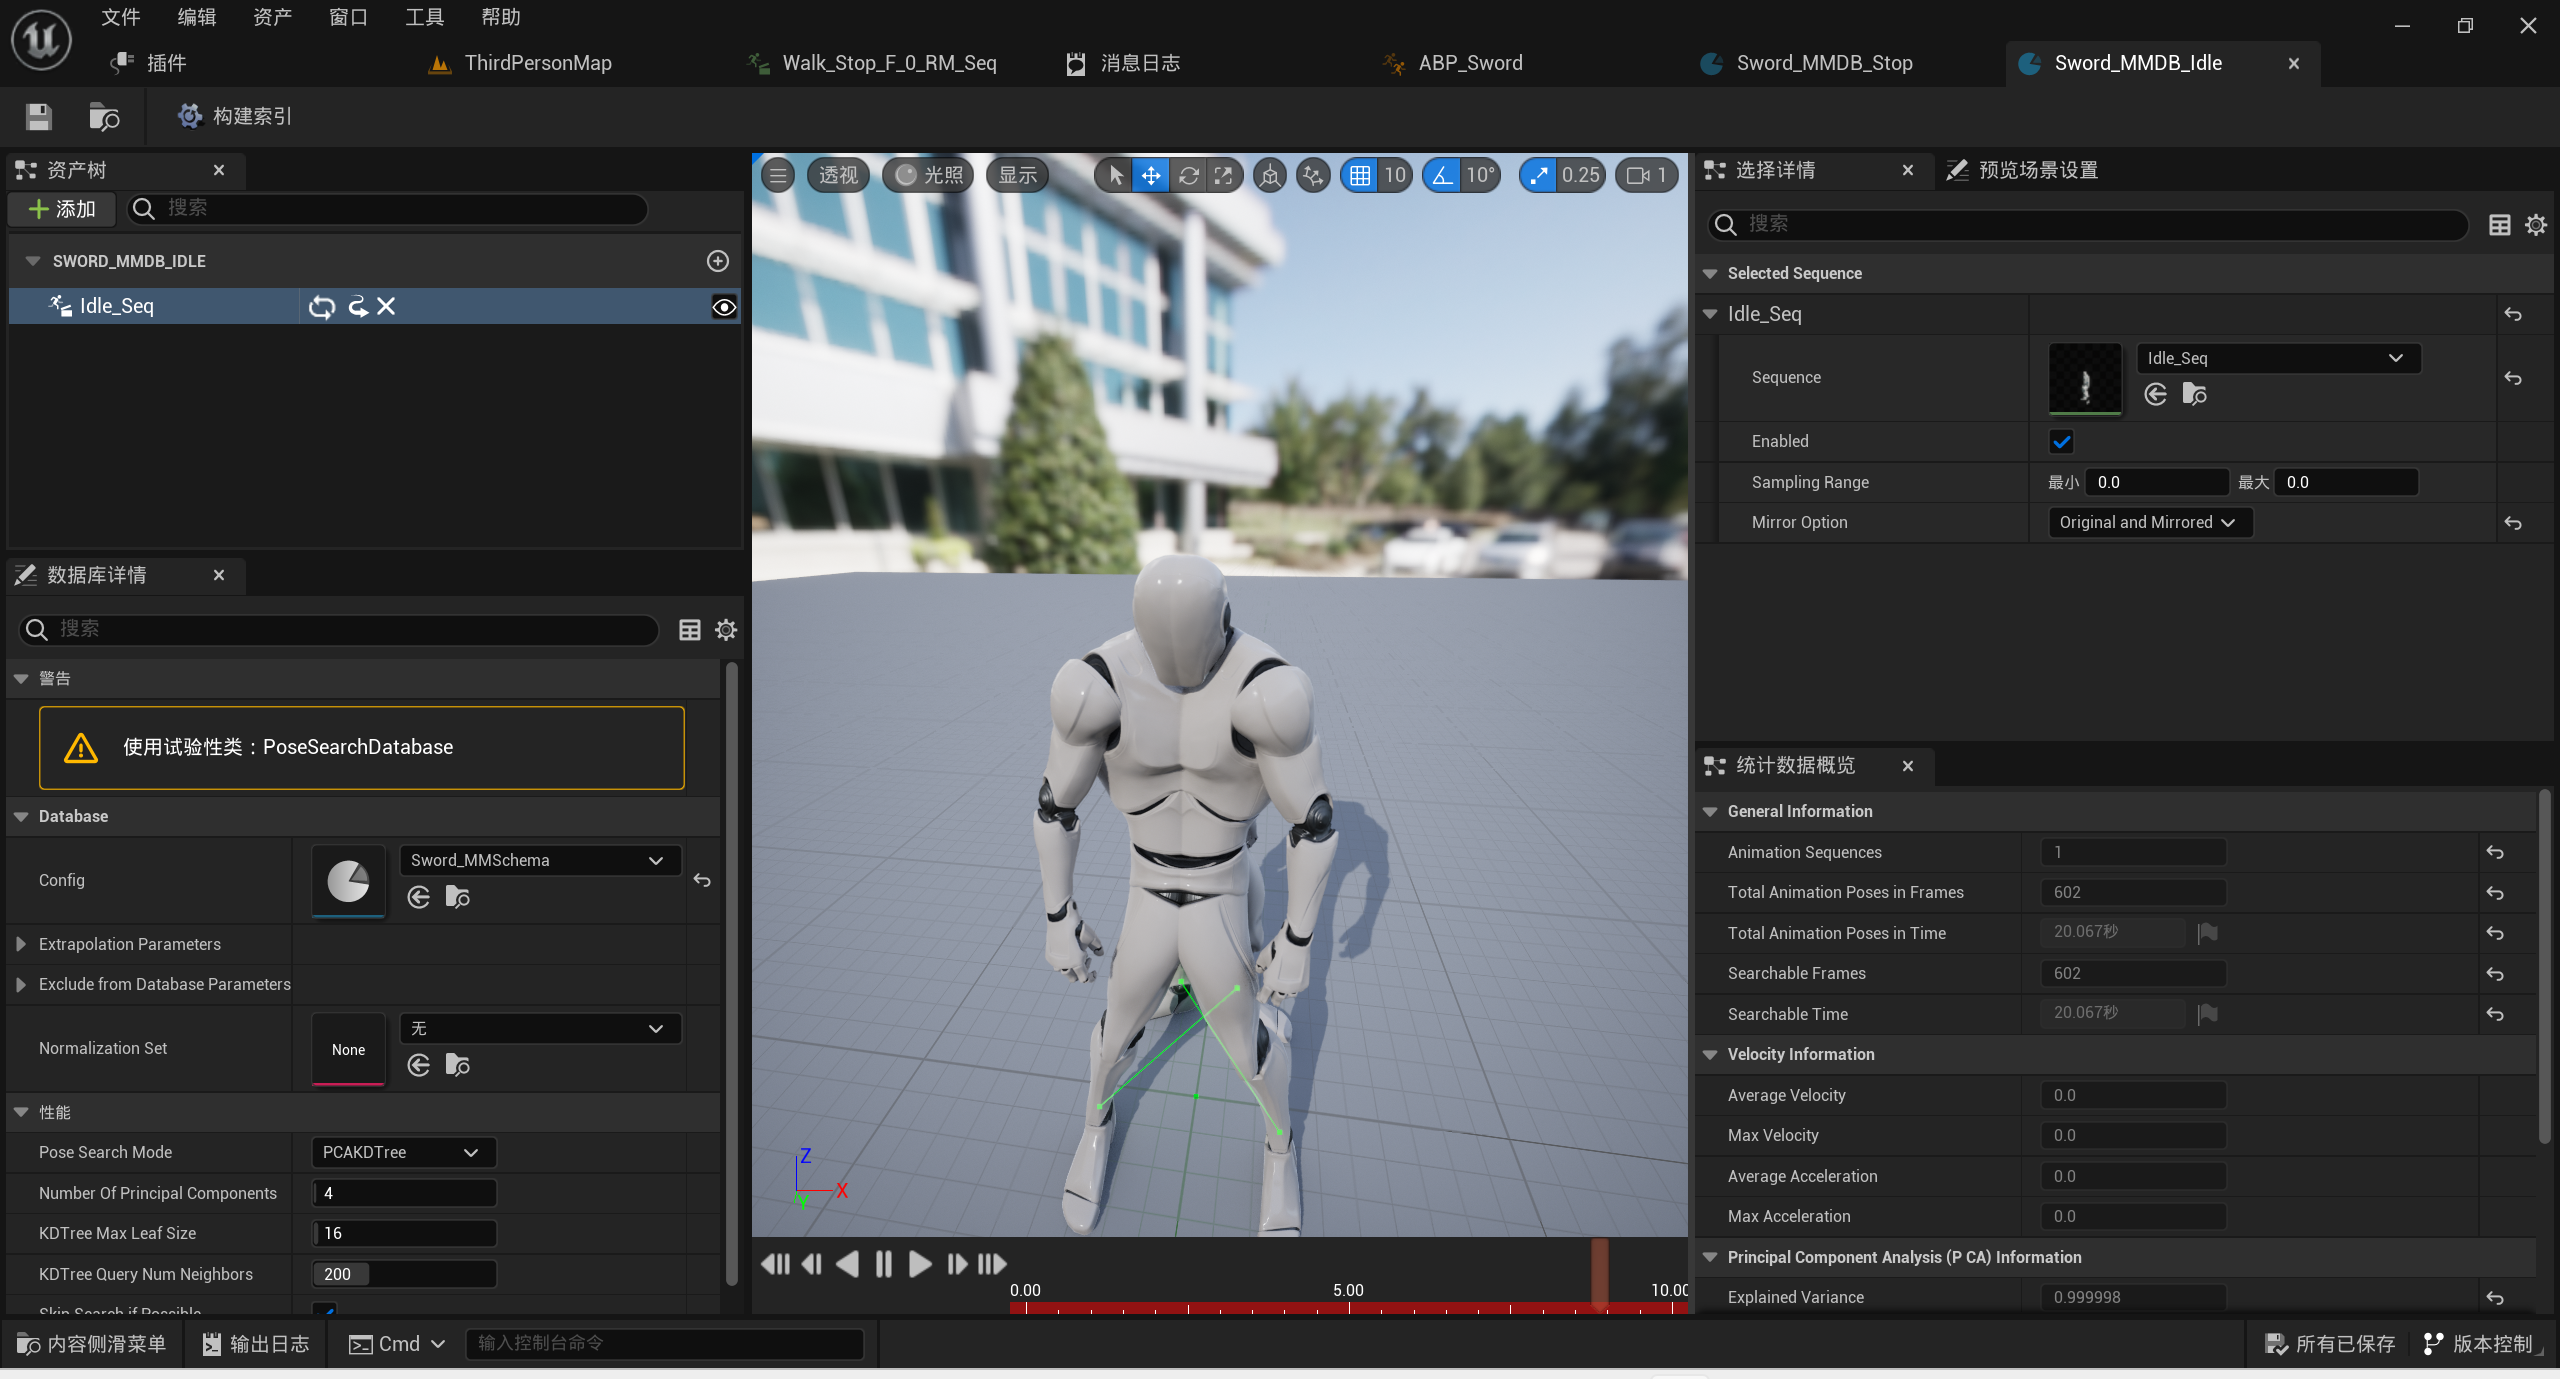This screenshot has height=1379, width=2560.
Task: Toggle visibility eye for Idle_Seq
Action: click(723, 307)
